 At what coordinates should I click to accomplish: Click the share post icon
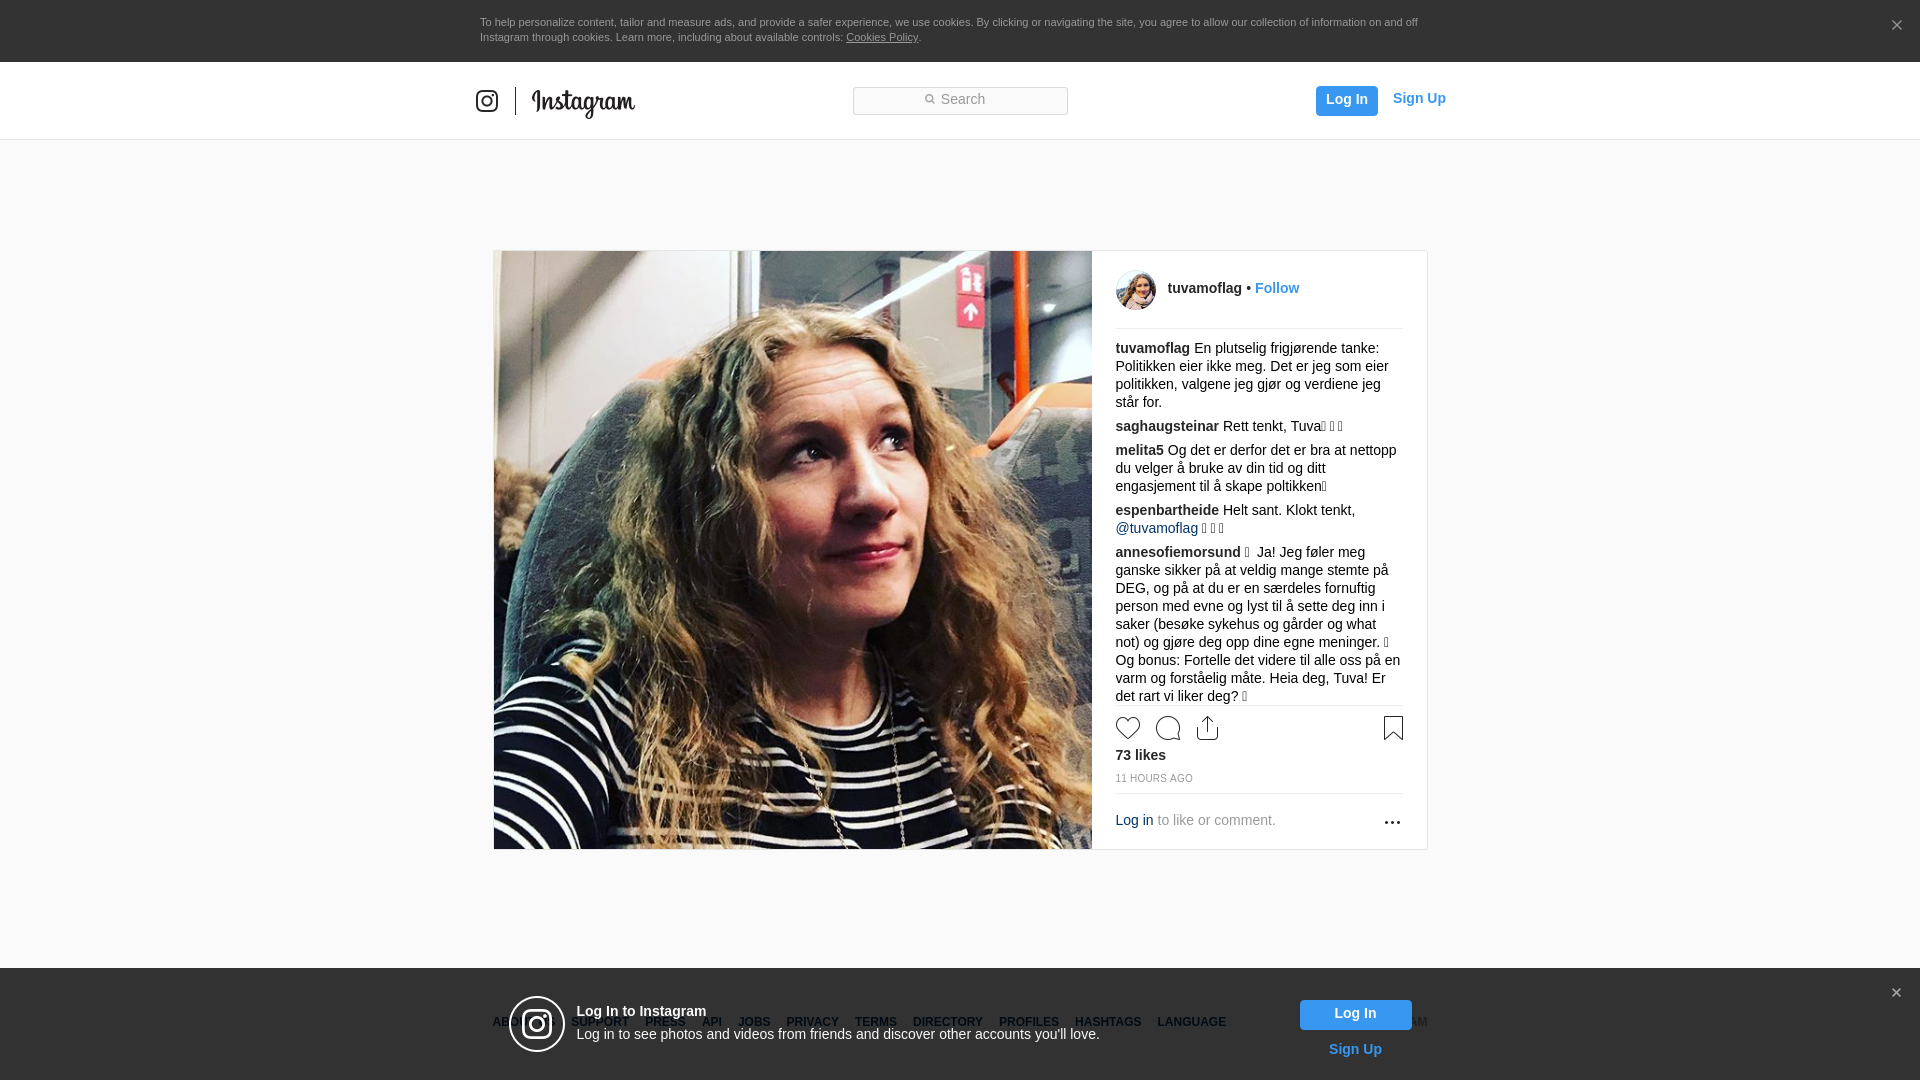click(x=1208, y=728)
